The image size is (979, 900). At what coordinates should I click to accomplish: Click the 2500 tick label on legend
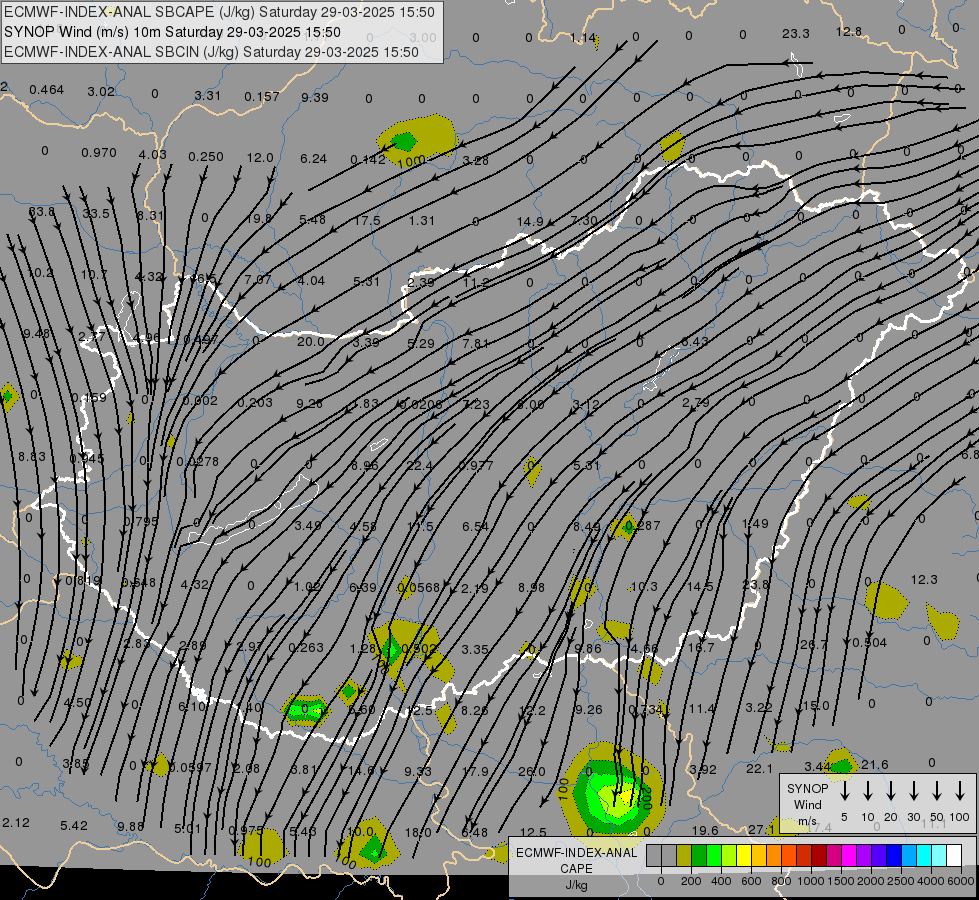click(x=901, y=881)
